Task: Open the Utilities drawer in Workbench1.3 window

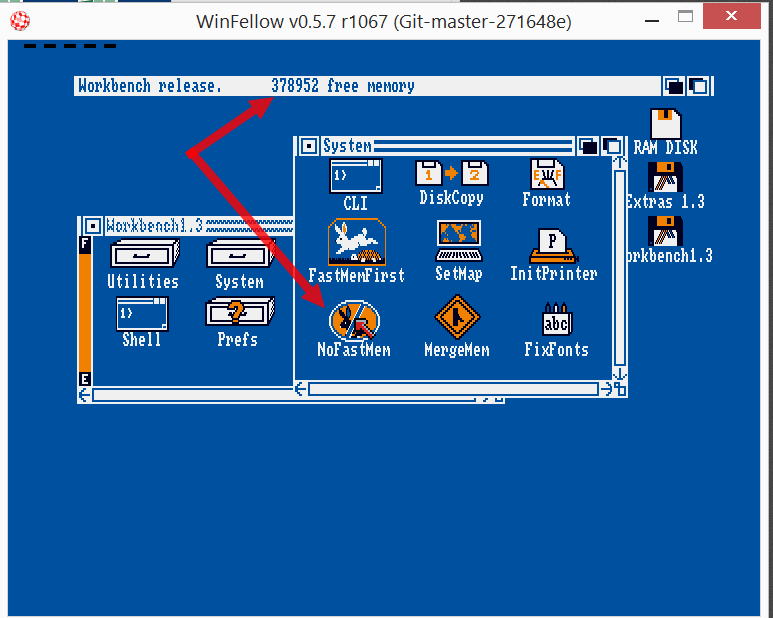Action: [x=144, y=253]
